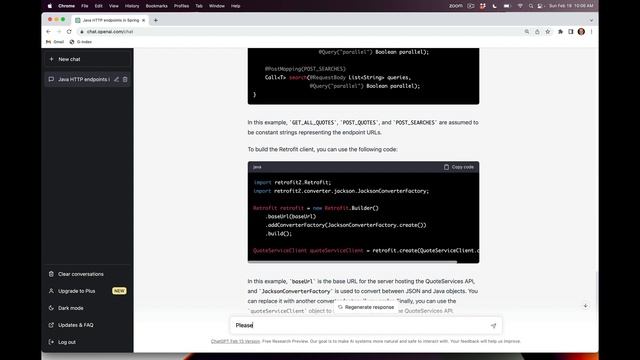
Task: Click Upgrade to Plus
Action: pos(87,291)
